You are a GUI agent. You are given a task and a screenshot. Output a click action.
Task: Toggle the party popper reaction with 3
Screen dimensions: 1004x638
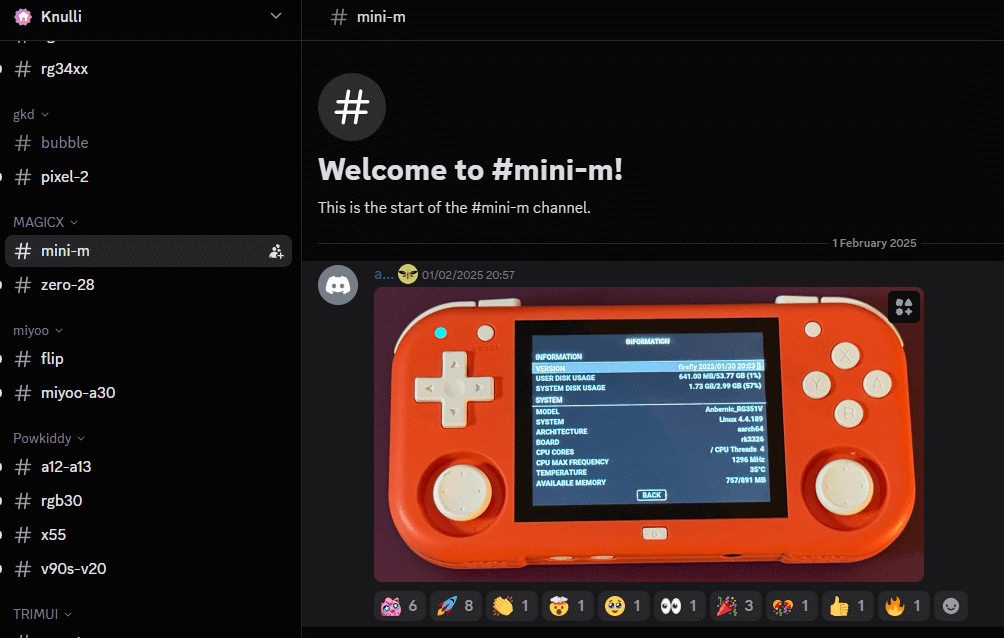click(735, 606)
